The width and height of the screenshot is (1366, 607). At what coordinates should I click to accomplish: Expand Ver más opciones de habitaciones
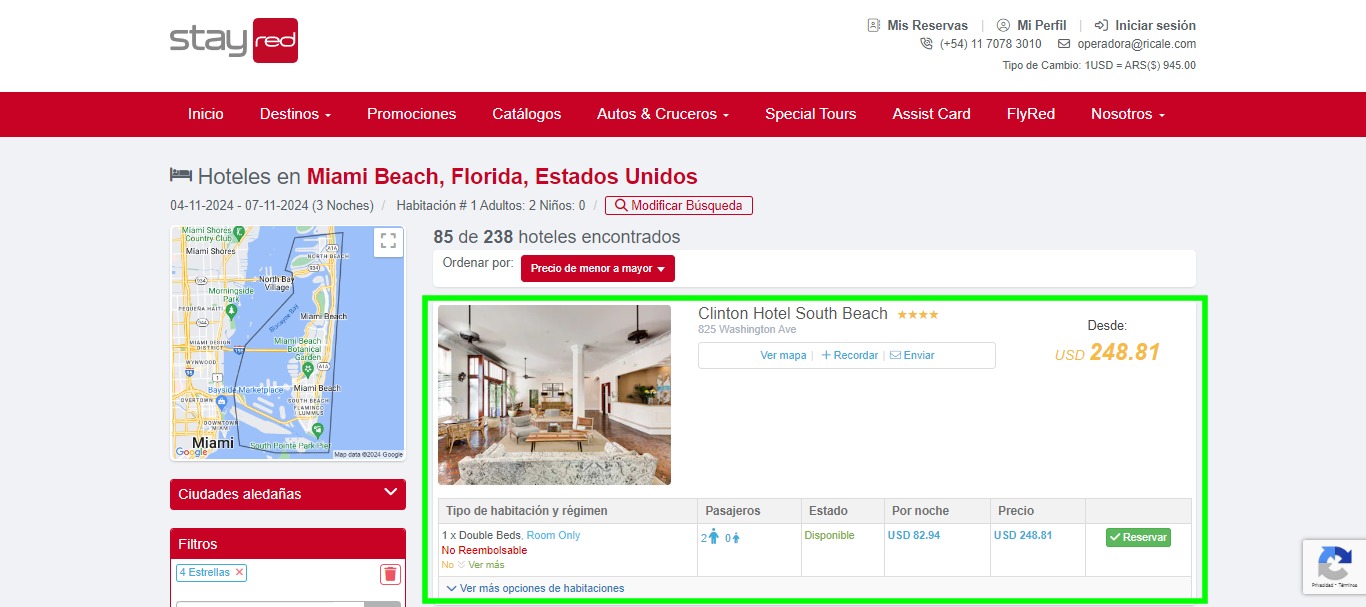coord(535,588)
